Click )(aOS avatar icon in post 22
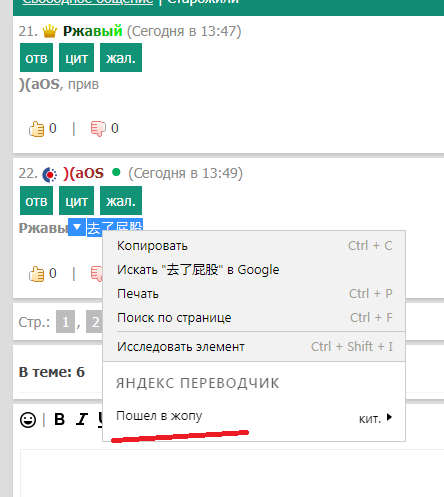This screenshot has width=444, height=497. tap(50, 174)
